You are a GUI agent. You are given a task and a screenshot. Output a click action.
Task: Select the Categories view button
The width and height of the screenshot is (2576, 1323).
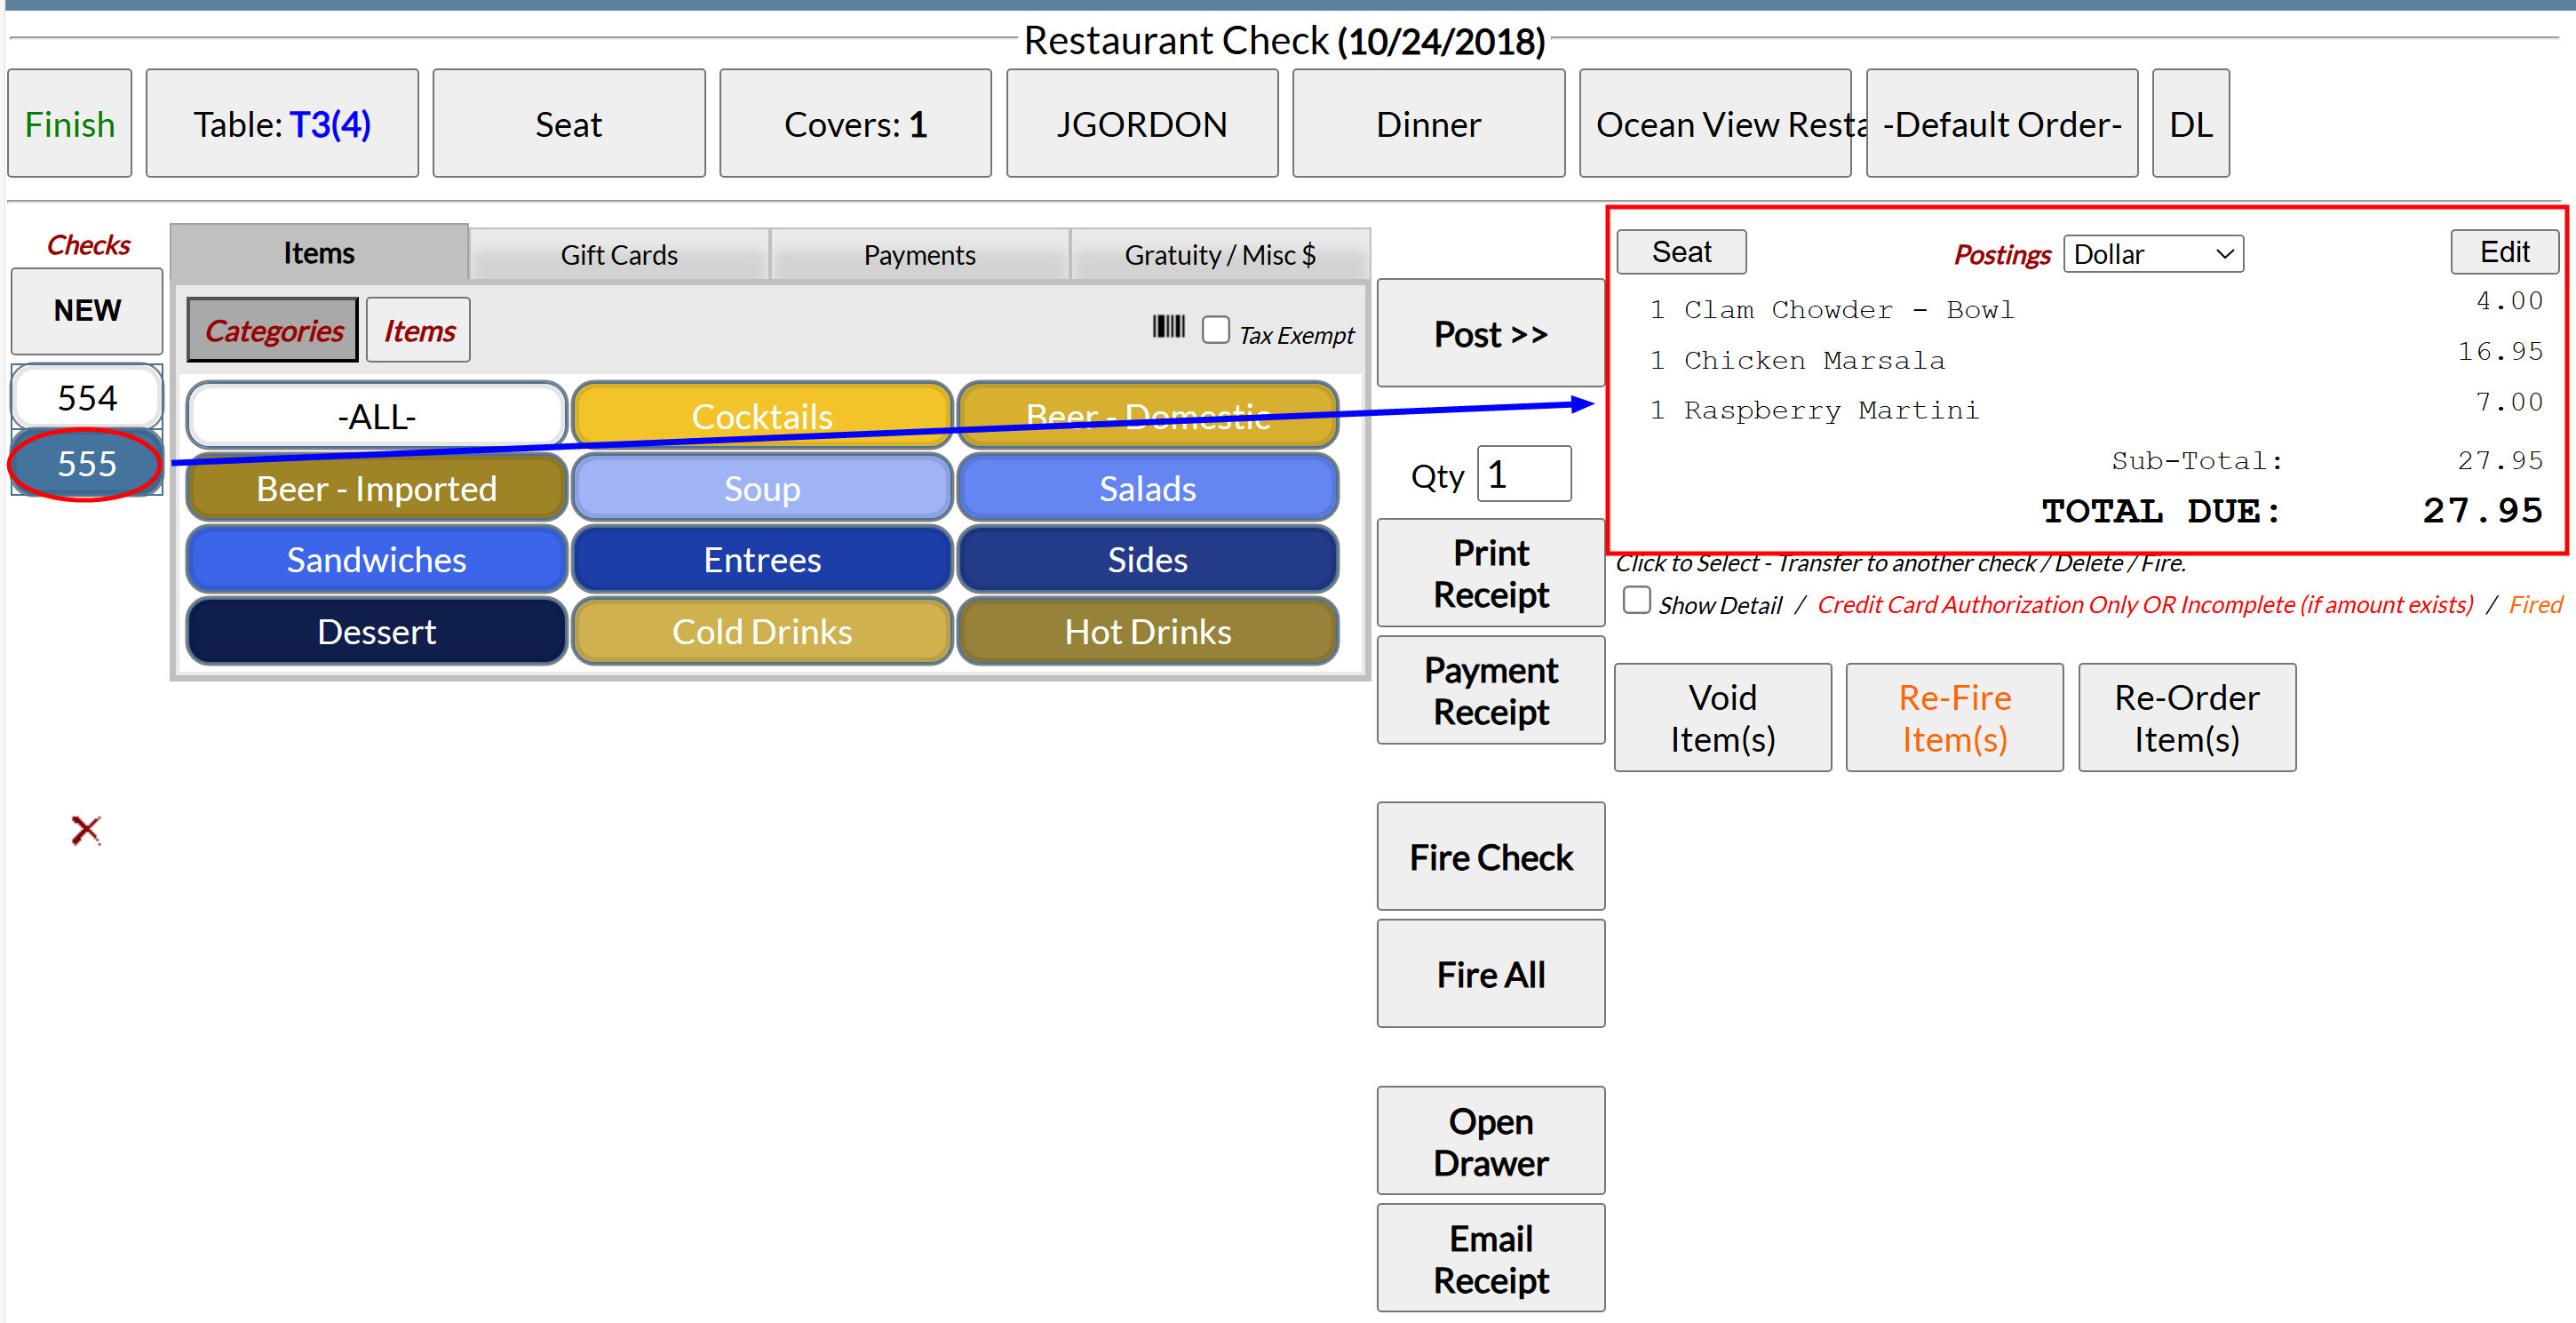point(273,330)
